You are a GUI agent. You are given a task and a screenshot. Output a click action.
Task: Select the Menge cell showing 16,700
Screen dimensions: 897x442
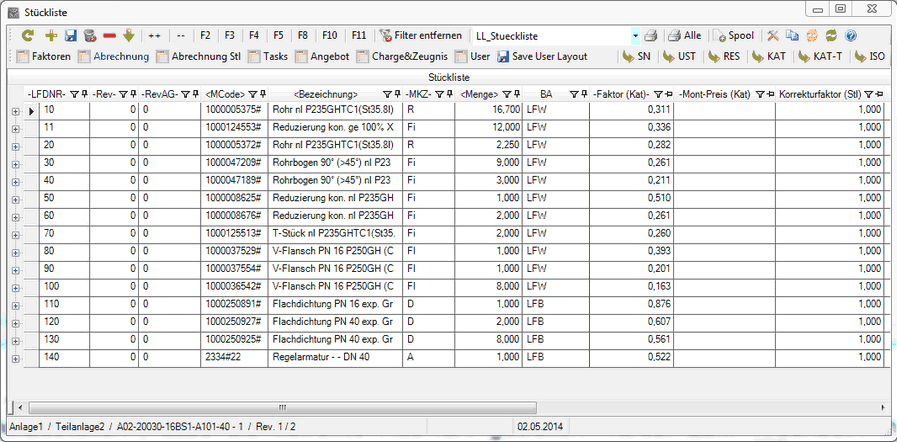(x=488, y=110)
